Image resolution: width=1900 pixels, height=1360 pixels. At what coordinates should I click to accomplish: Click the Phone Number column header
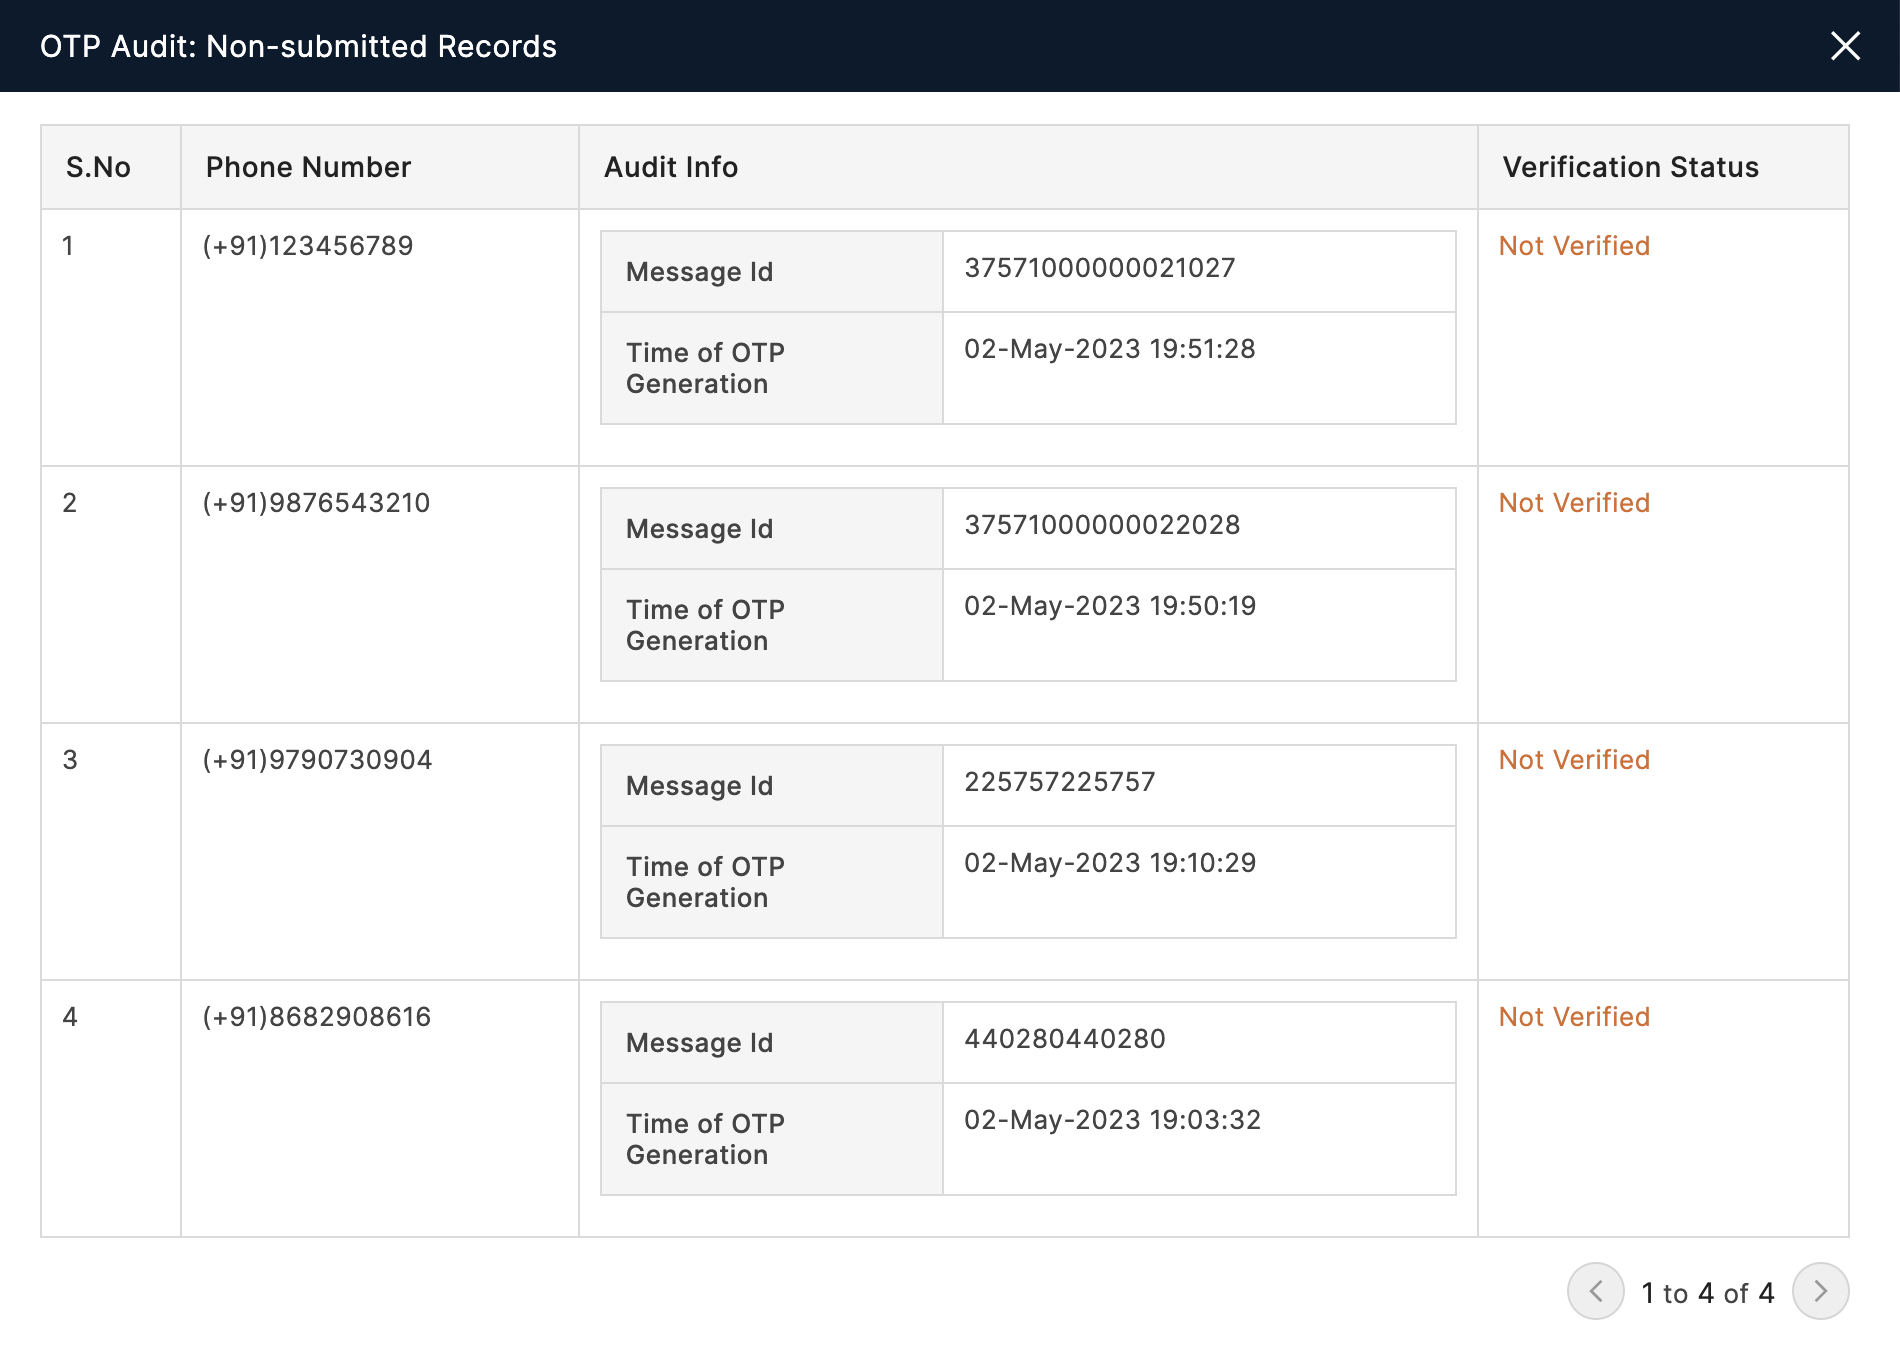[x=308, y=167]
